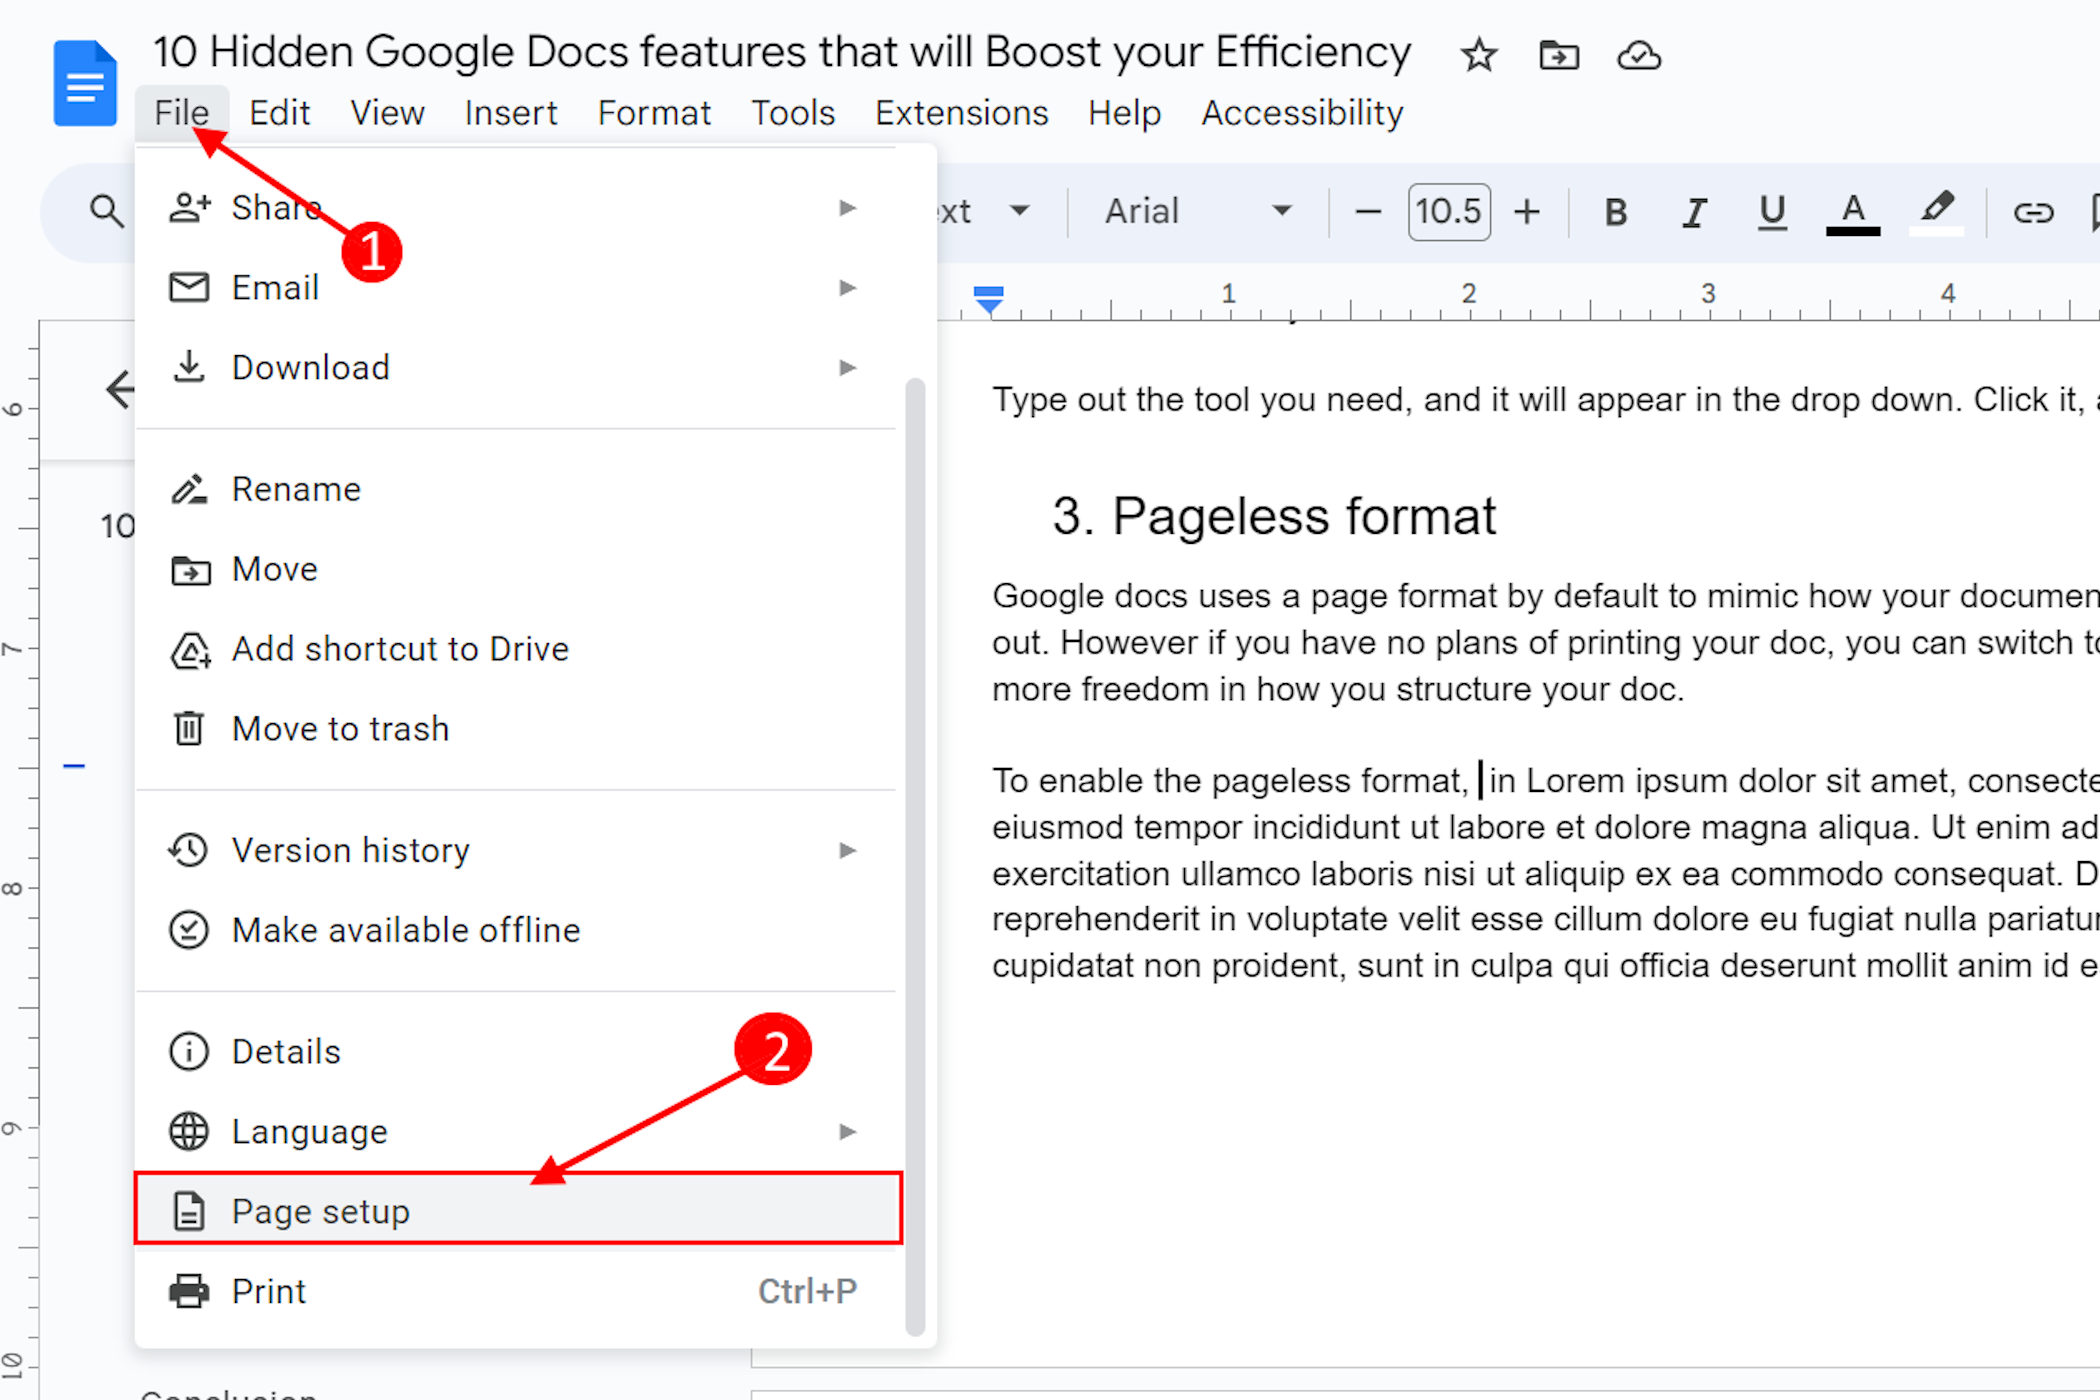
Task: Decrease the font size with the minus button
Action: 1367,211
